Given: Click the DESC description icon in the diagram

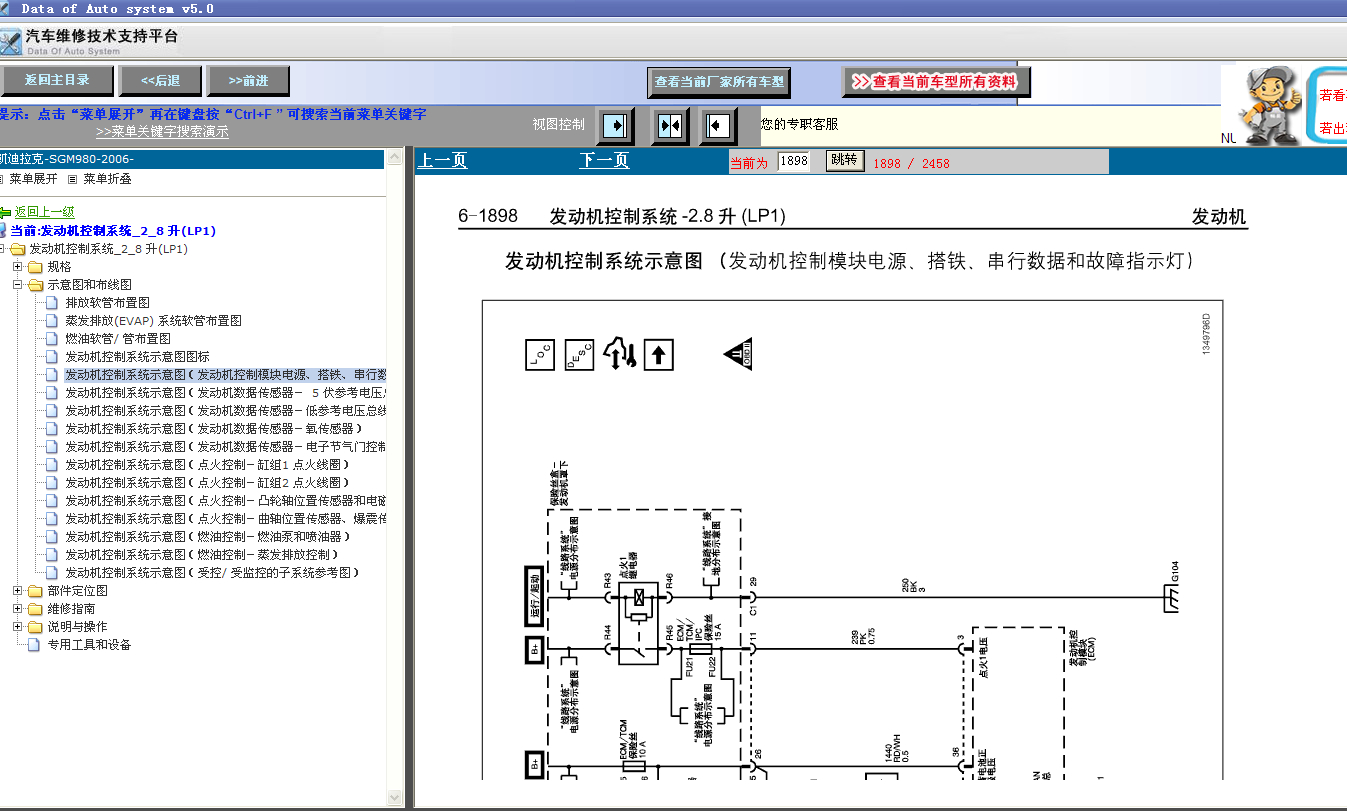Looking at the screenshot, I should [579, 354].
